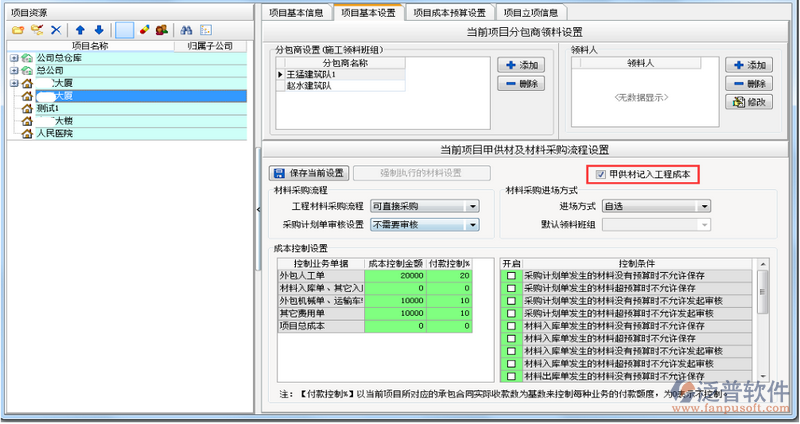Image resolution: width=800 pixels, height=424 pixels.
Task: Enable 材料出库单发生的材料没有预算时不允许保存
Action: (x=511, y=377)
